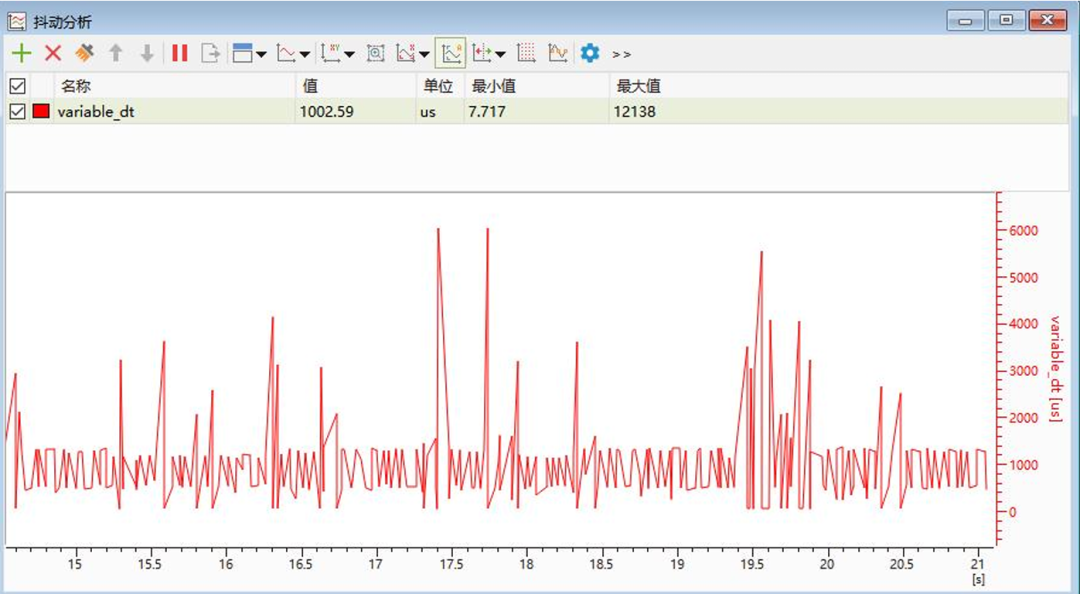Viewport: 1080px width, 594px height.
Task: Click the red X remove-signal icon
Action: [53, 53]
